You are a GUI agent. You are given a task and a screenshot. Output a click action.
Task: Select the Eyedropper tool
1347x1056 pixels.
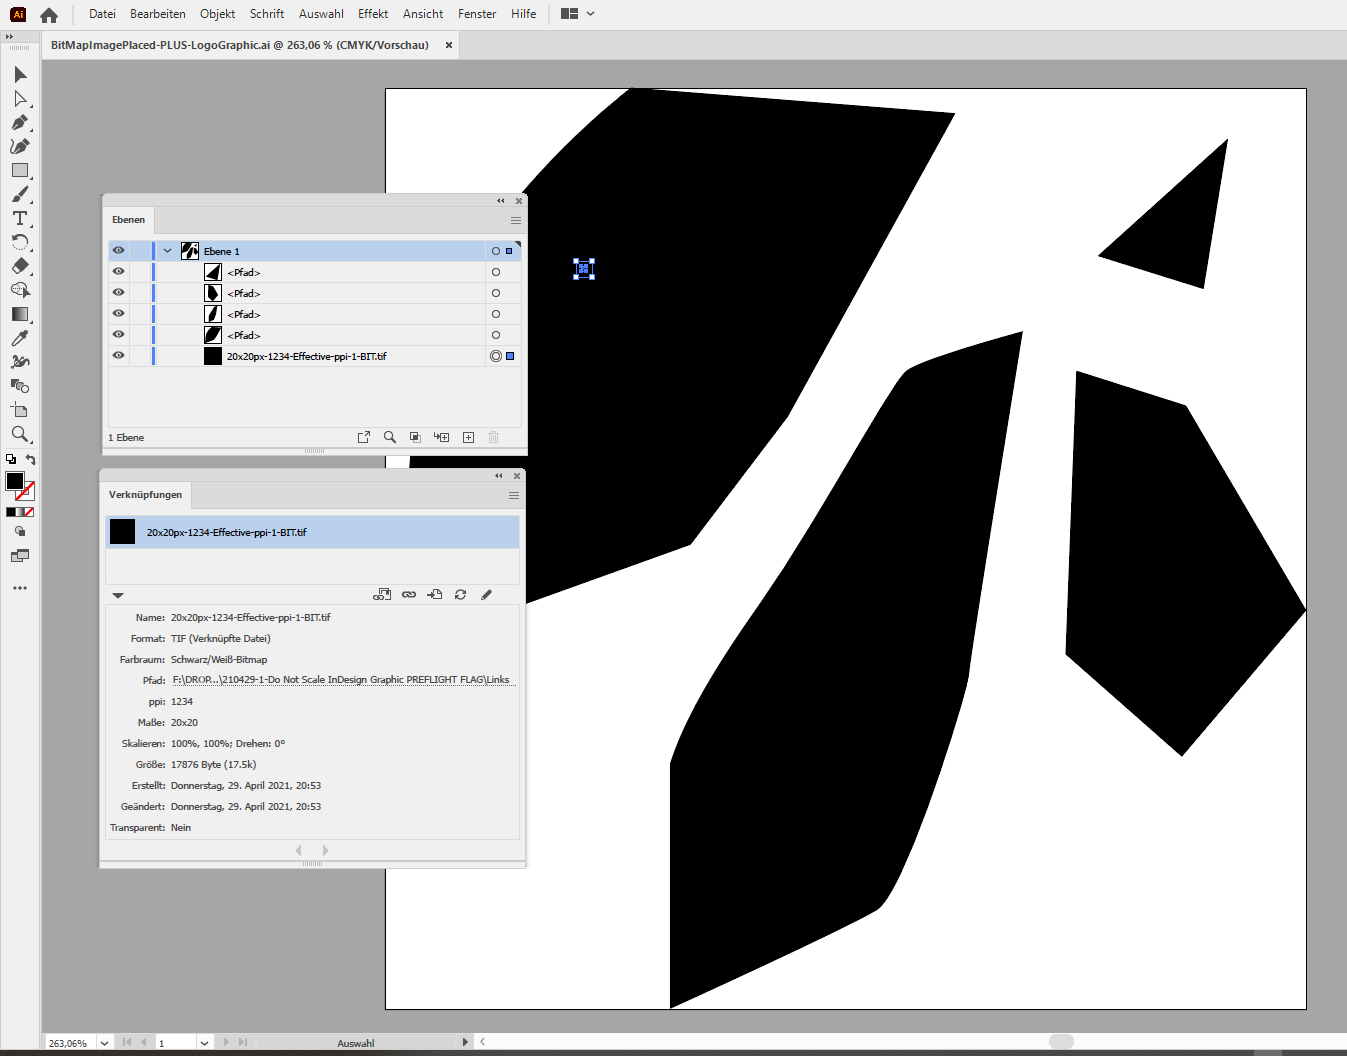[20, 338]
